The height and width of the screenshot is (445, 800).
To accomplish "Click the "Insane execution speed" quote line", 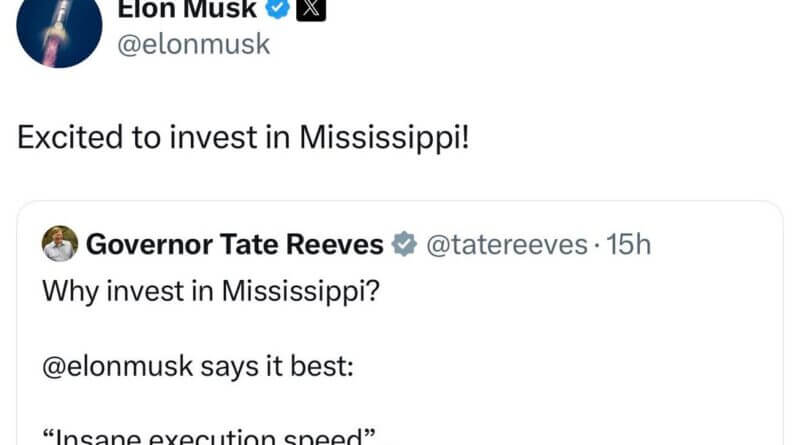I will click(x=208, y=438).
